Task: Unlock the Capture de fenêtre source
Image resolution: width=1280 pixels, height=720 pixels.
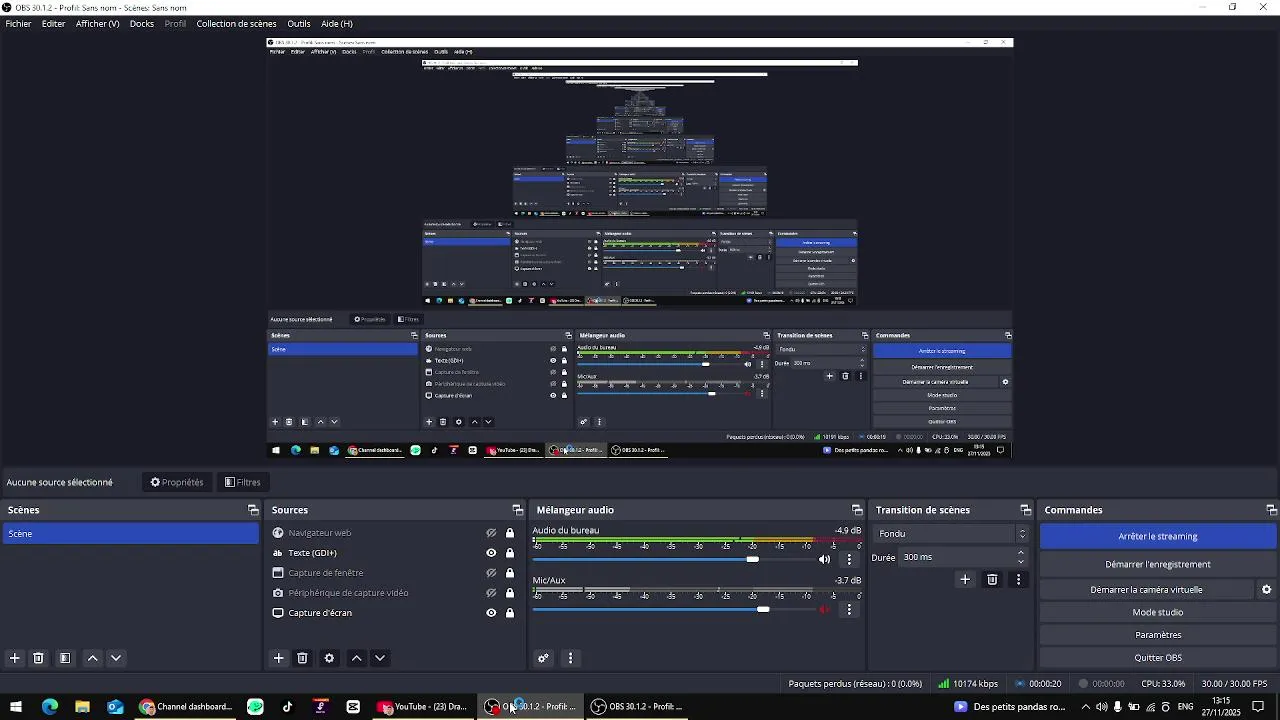Action: (x=509, y=573)
